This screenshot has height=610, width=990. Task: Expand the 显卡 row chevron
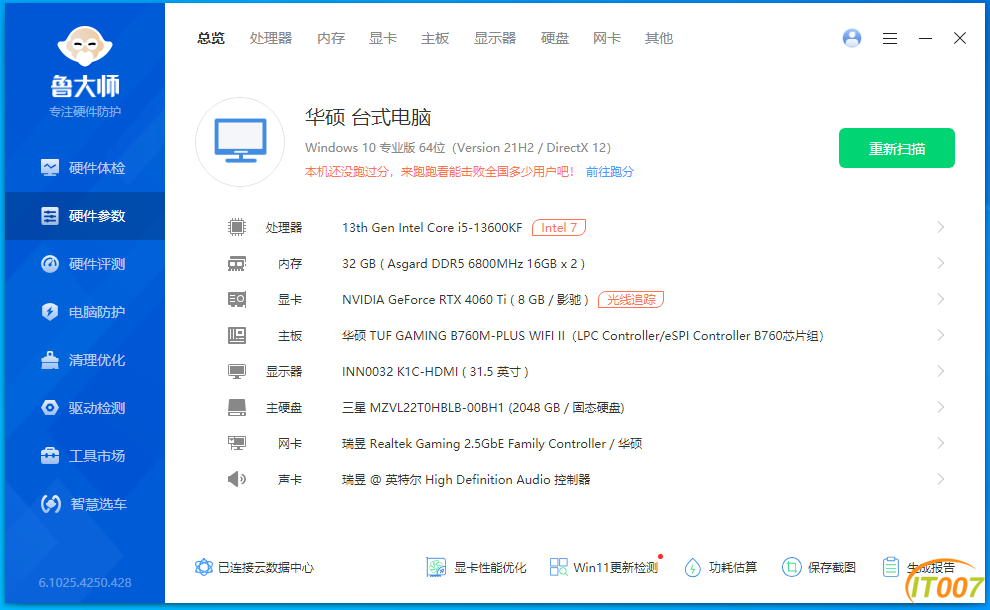tap(941, 299)
